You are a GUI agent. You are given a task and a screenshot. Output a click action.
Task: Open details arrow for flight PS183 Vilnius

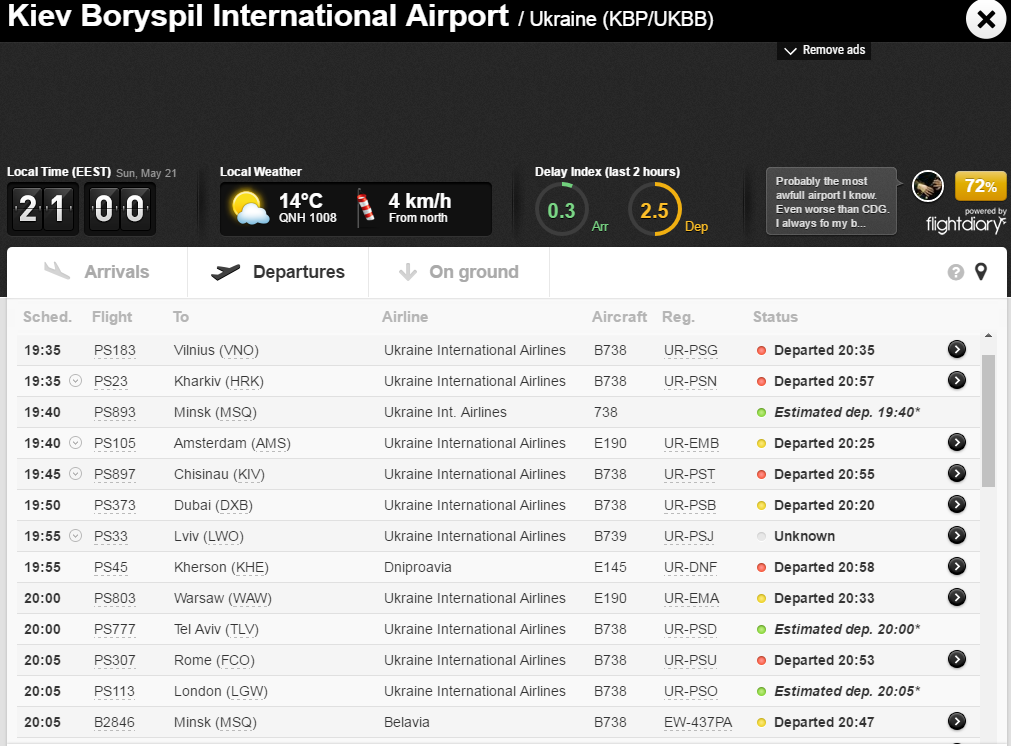click(x=957, y=349)
